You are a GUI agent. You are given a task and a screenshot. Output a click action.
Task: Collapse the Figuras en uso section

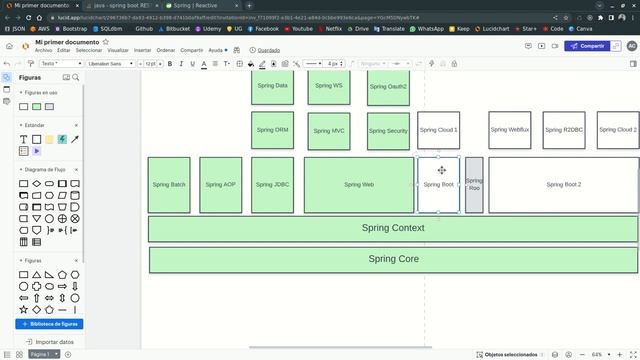(x=21, y=93)
